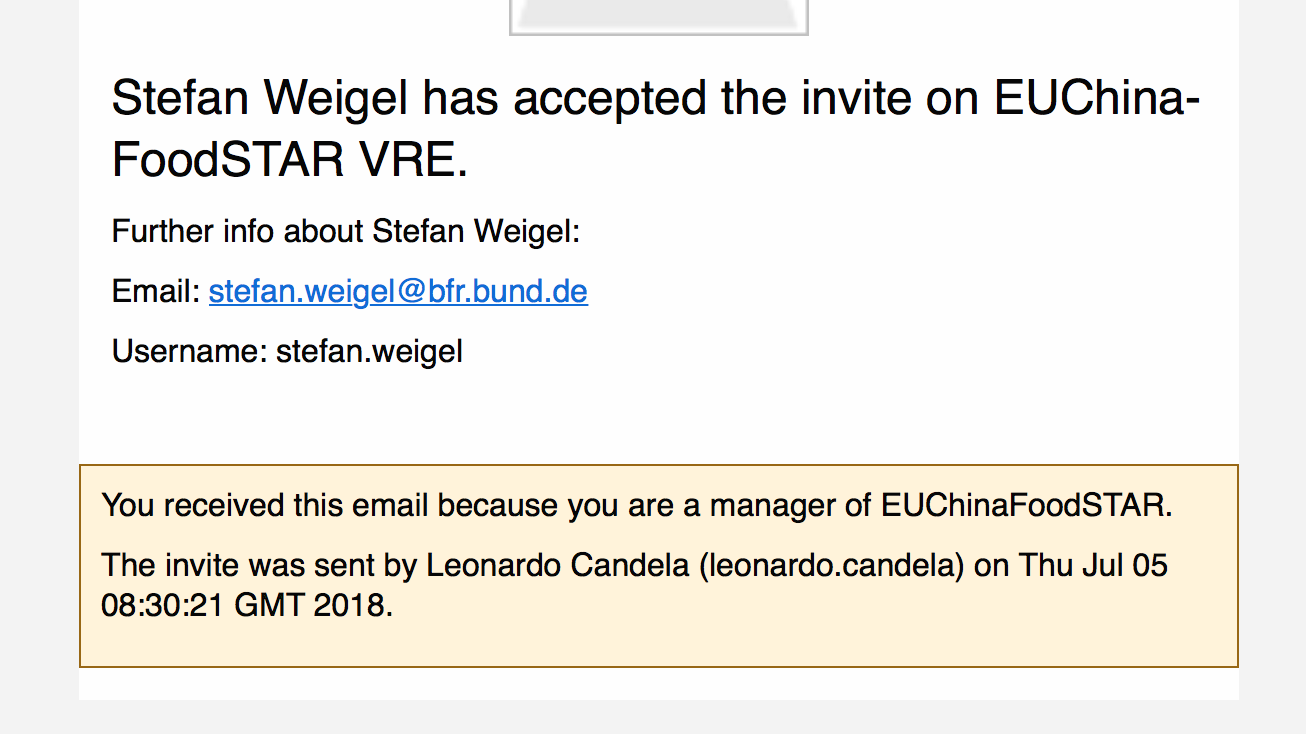Click the "Further info about" text
1306x734 pixels.
pyautogui.click(x=238, y=232)
